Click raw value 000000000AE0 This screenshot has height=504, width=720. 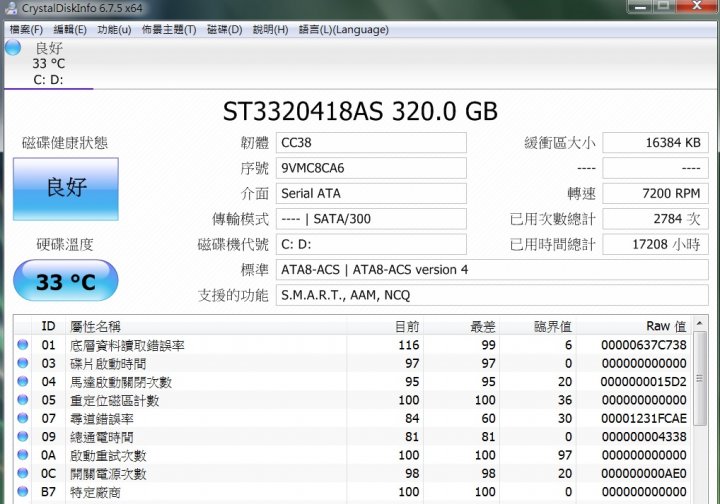pos(644,474)
